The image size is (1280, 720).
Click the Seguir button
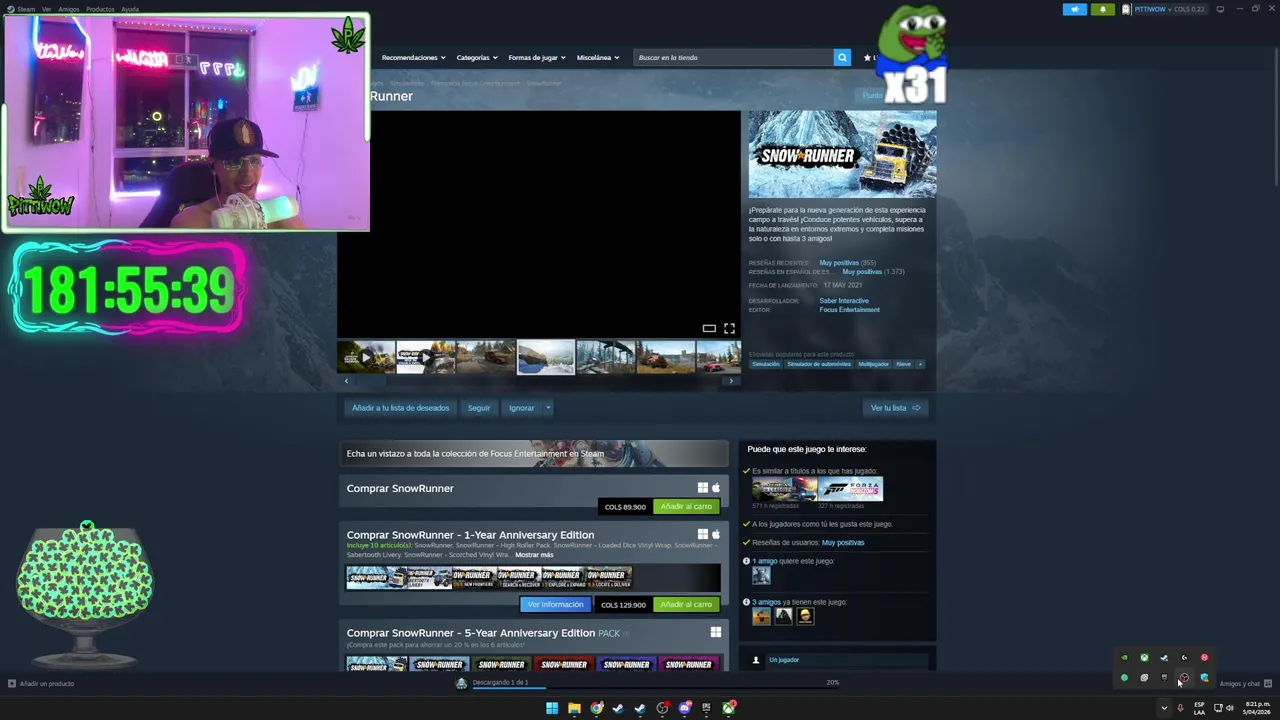(479, 408)
